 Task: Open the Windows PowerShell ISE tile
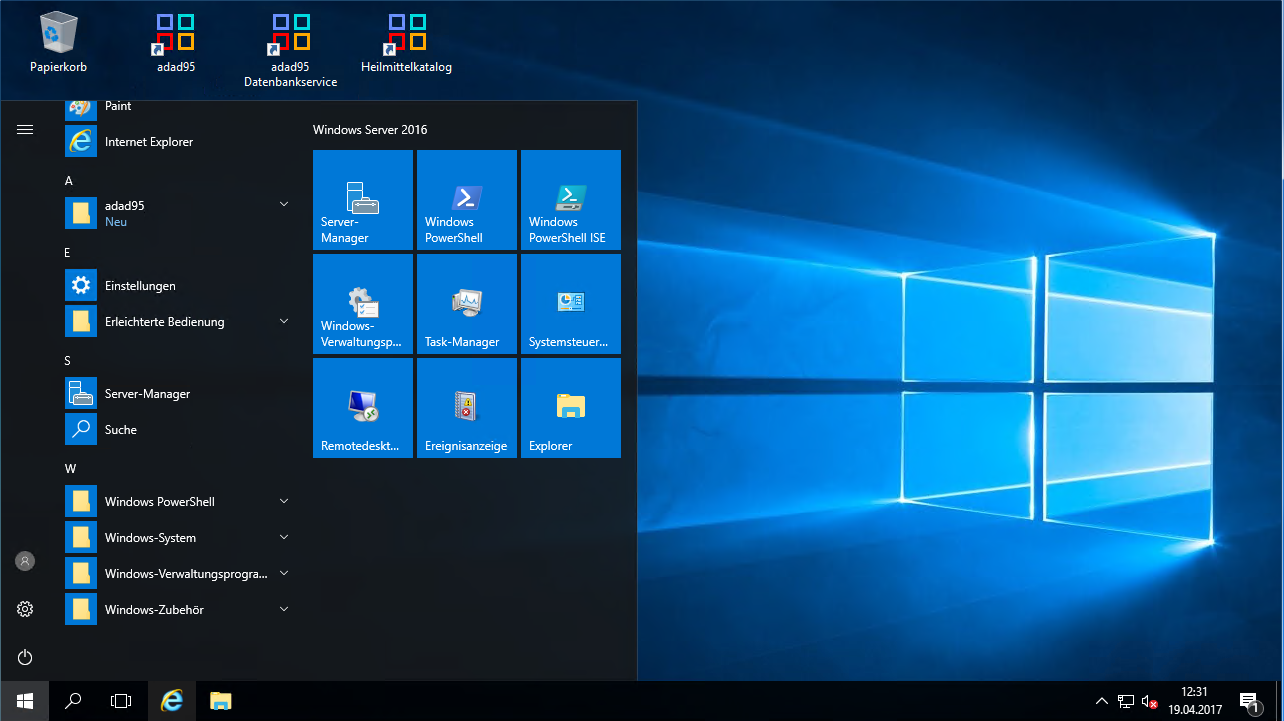(x=571, y=200)
